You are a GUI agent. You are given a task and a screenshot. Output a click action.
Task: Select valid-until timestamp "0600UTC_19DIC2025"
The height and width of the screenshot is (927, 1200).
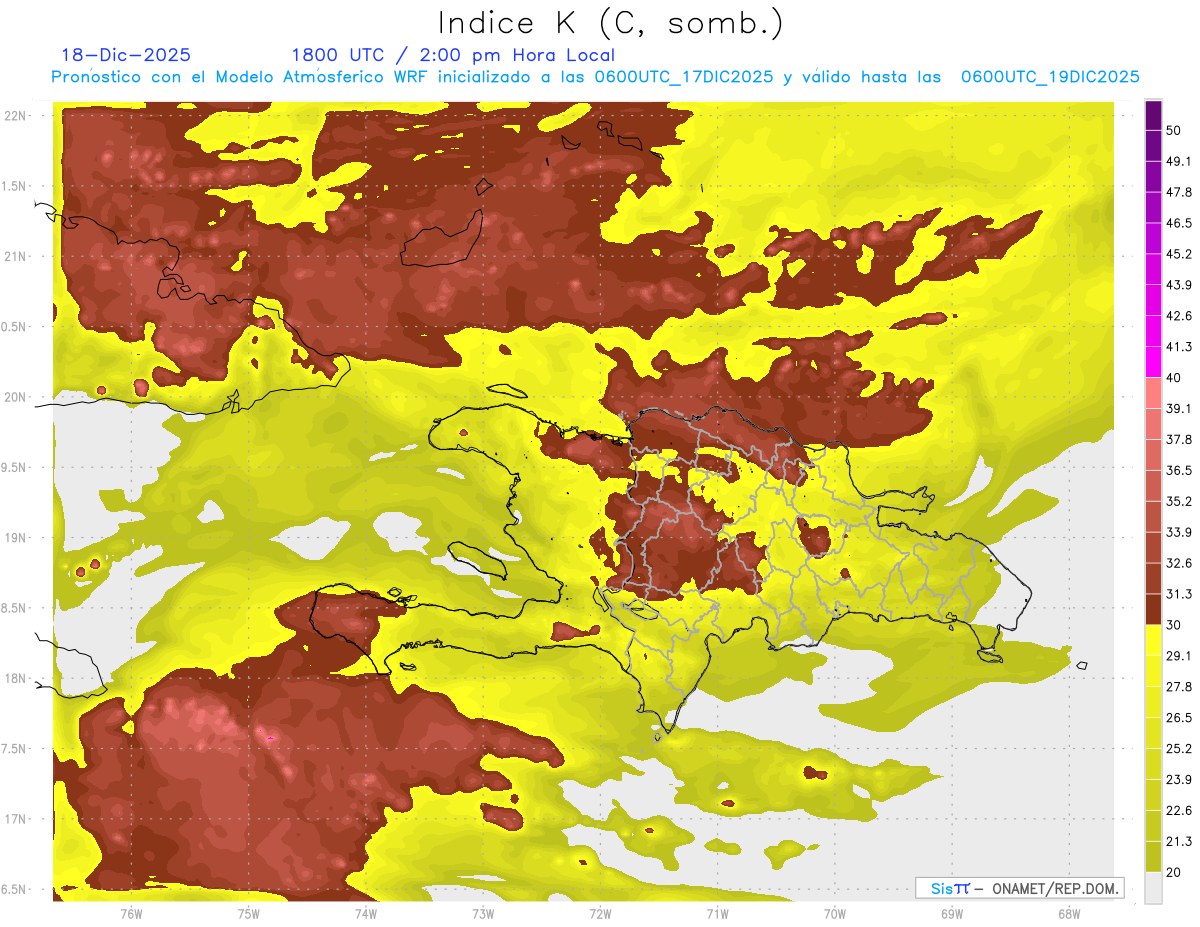[x=1050, y=77]
